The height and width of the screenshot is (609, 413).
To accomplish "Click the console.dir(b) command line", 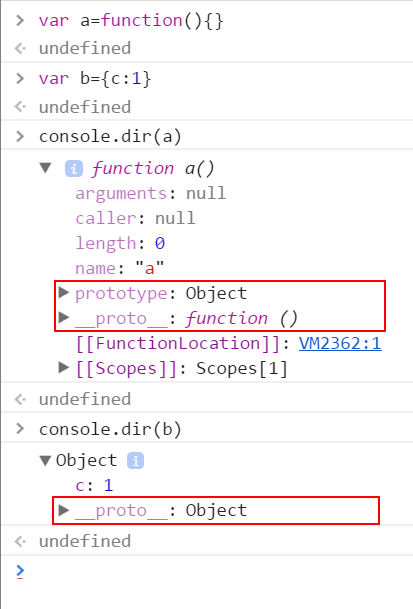I will point(110,429).
